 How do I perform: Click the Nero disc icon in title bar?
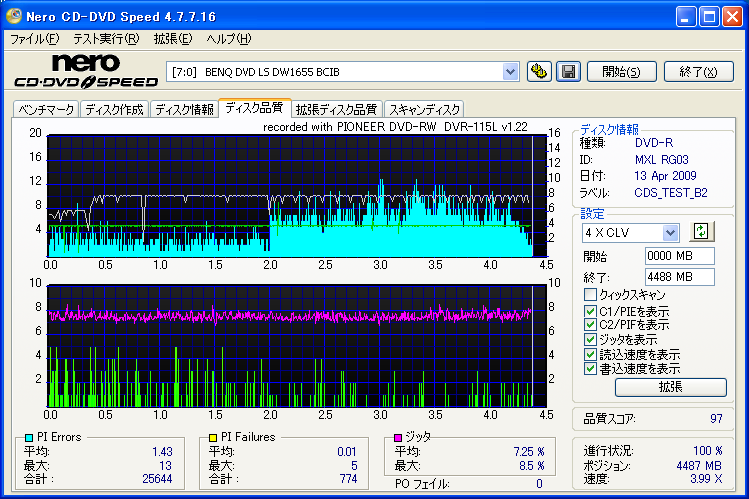click(13, 16)
